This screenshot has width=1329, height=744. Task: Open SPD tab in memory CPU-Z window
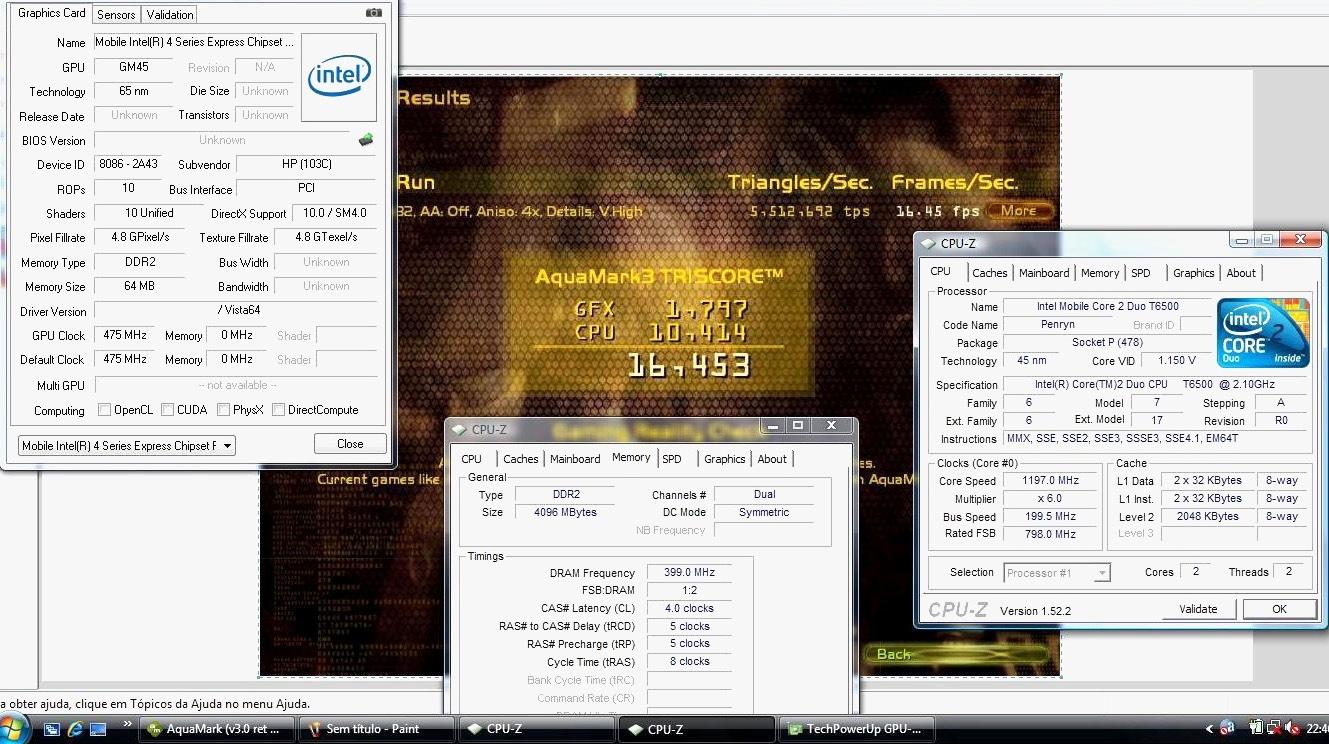(x=672, y=459)
